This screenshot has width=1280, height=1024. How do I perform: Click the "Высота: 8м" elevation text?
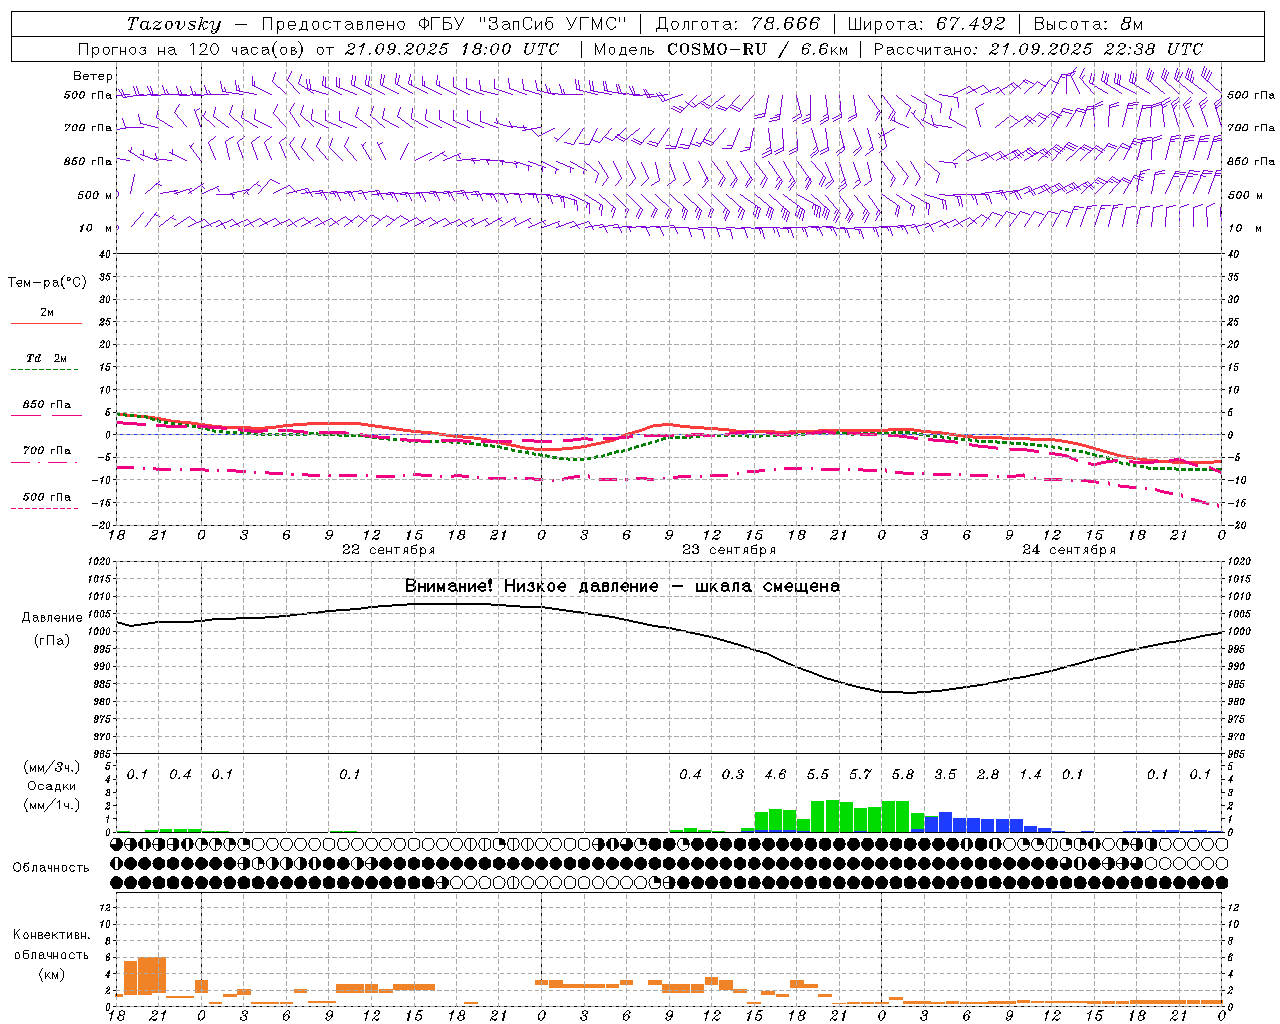point(1088,24)
